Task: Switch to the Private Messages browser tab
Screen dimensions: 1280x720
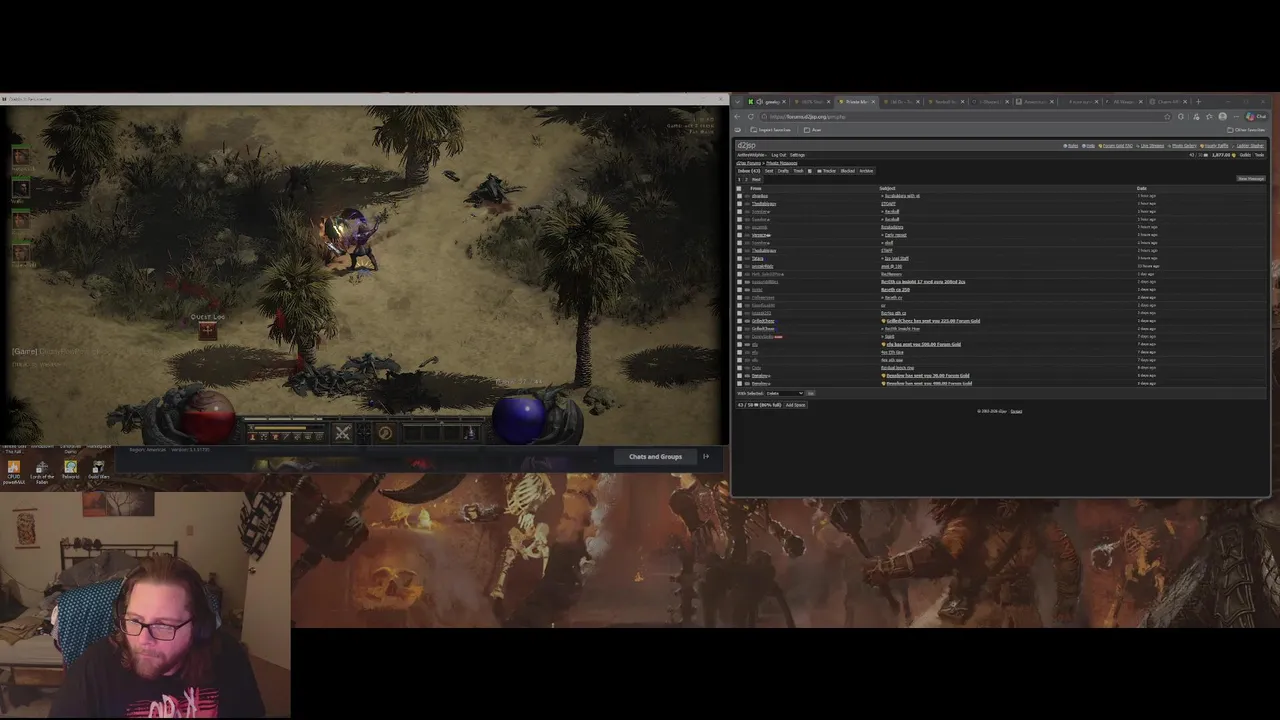Action: pyautogui.click(x=856, y=101)
